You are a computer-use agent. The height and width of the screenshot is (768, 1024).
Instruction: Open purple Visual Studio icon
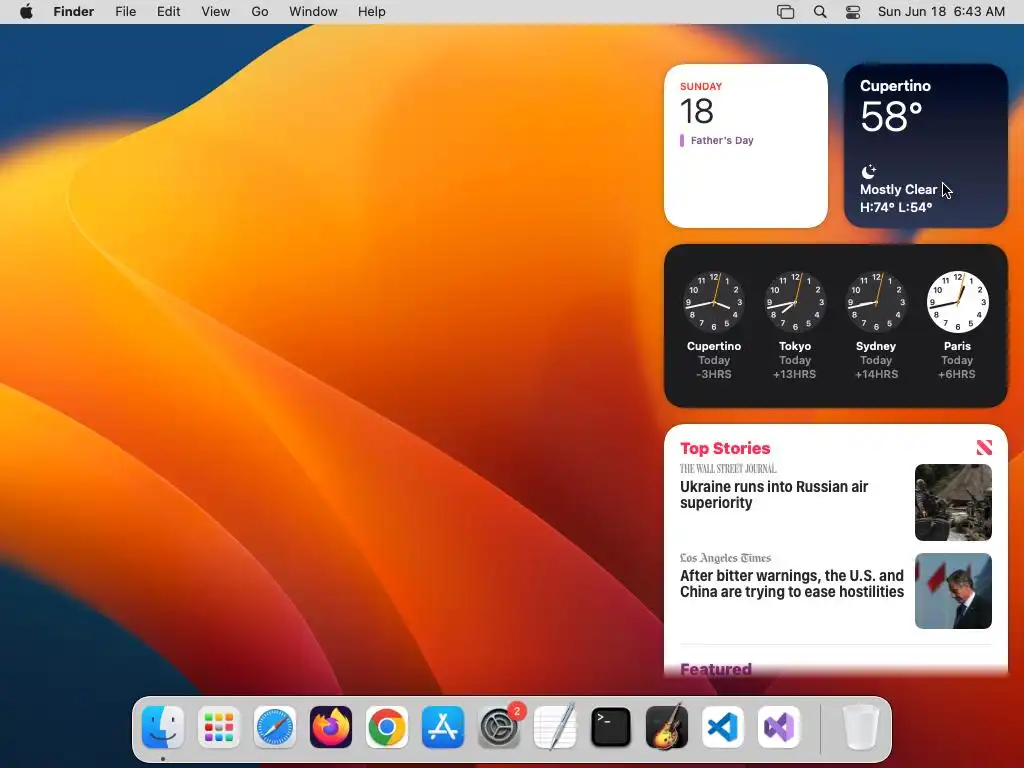click(x=779, y=727)
